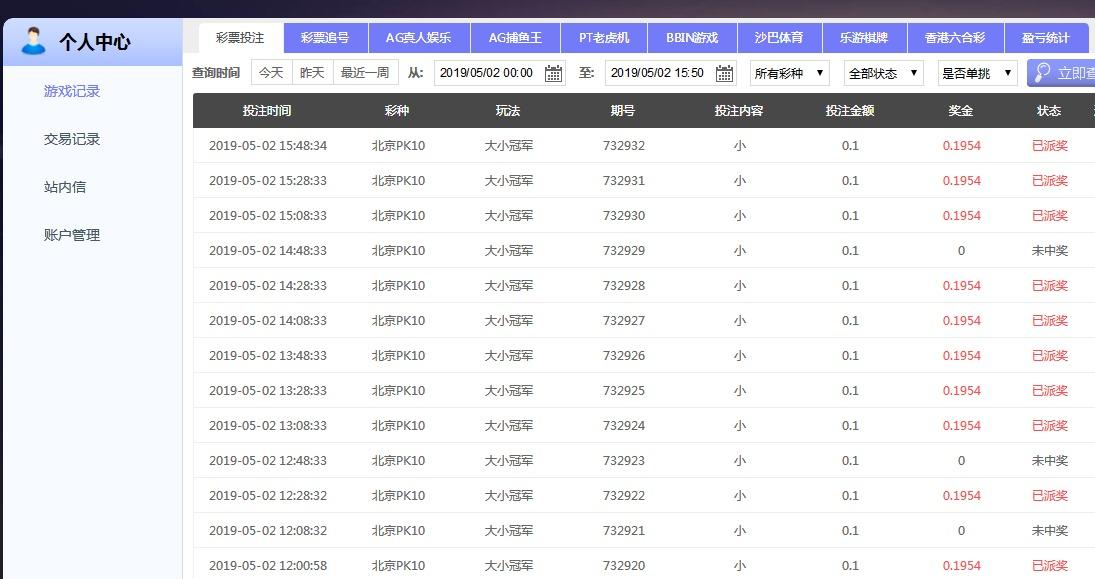The image size is (1095, 579).
Task: Open the AG真人娱乐 tab
Action: pyautogui.click(x=418, y=38)
